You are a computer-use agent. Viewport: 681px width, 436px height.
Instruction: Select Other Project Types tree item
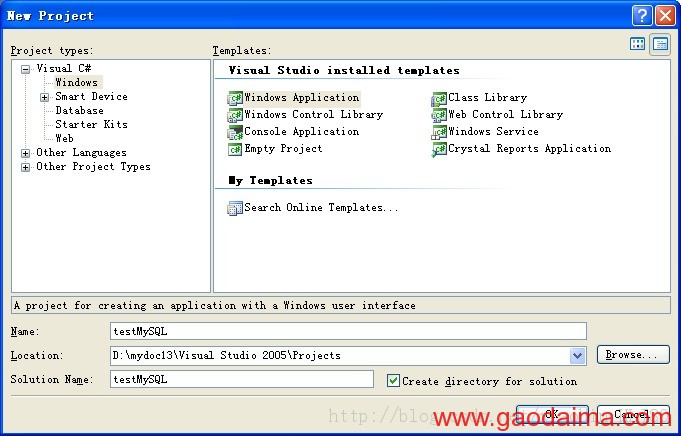tap(93, 166)
